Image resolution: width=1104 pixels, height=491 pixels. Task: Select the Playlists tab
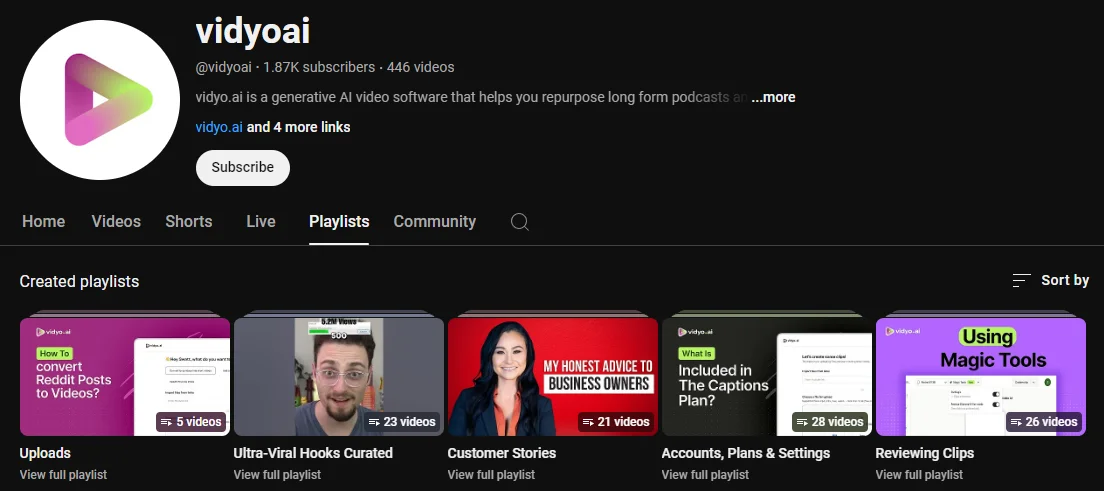tap(339, 221)
